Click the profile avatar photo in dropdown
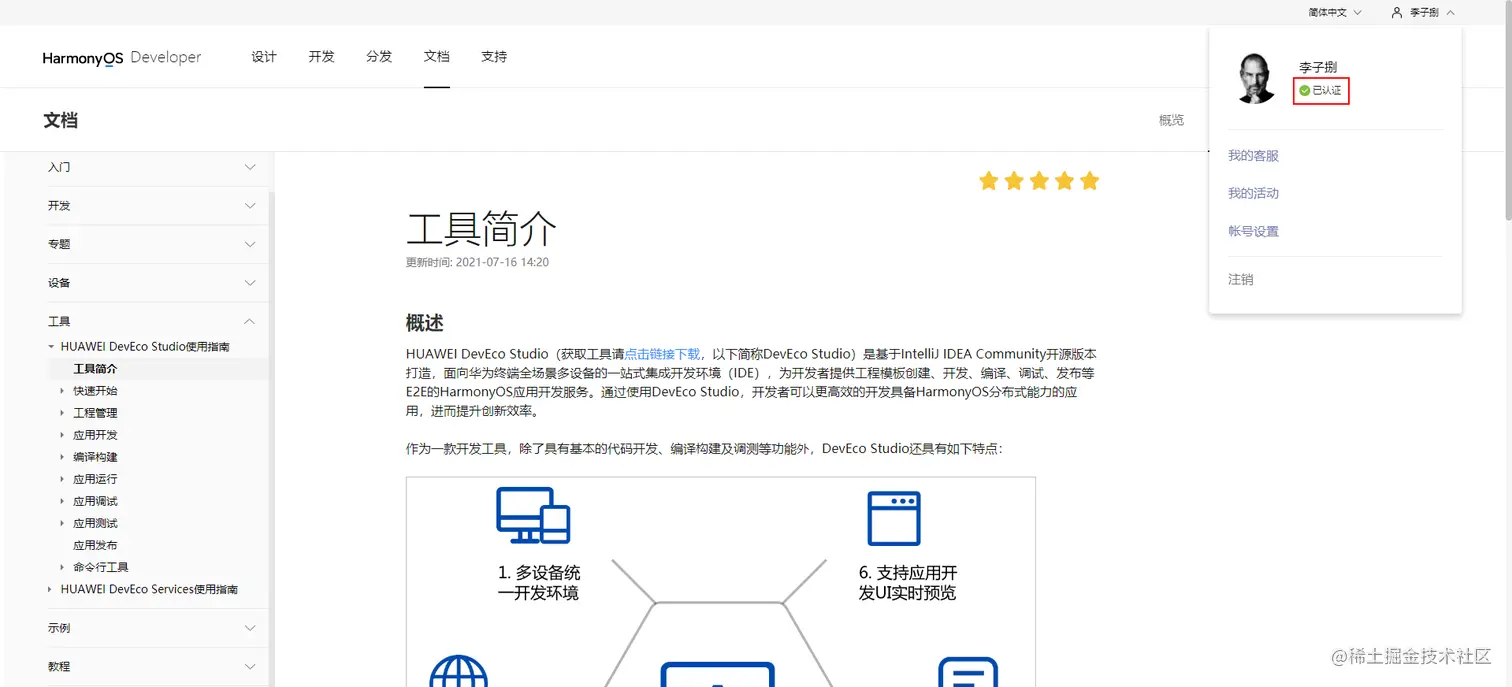 [1255, 79]
